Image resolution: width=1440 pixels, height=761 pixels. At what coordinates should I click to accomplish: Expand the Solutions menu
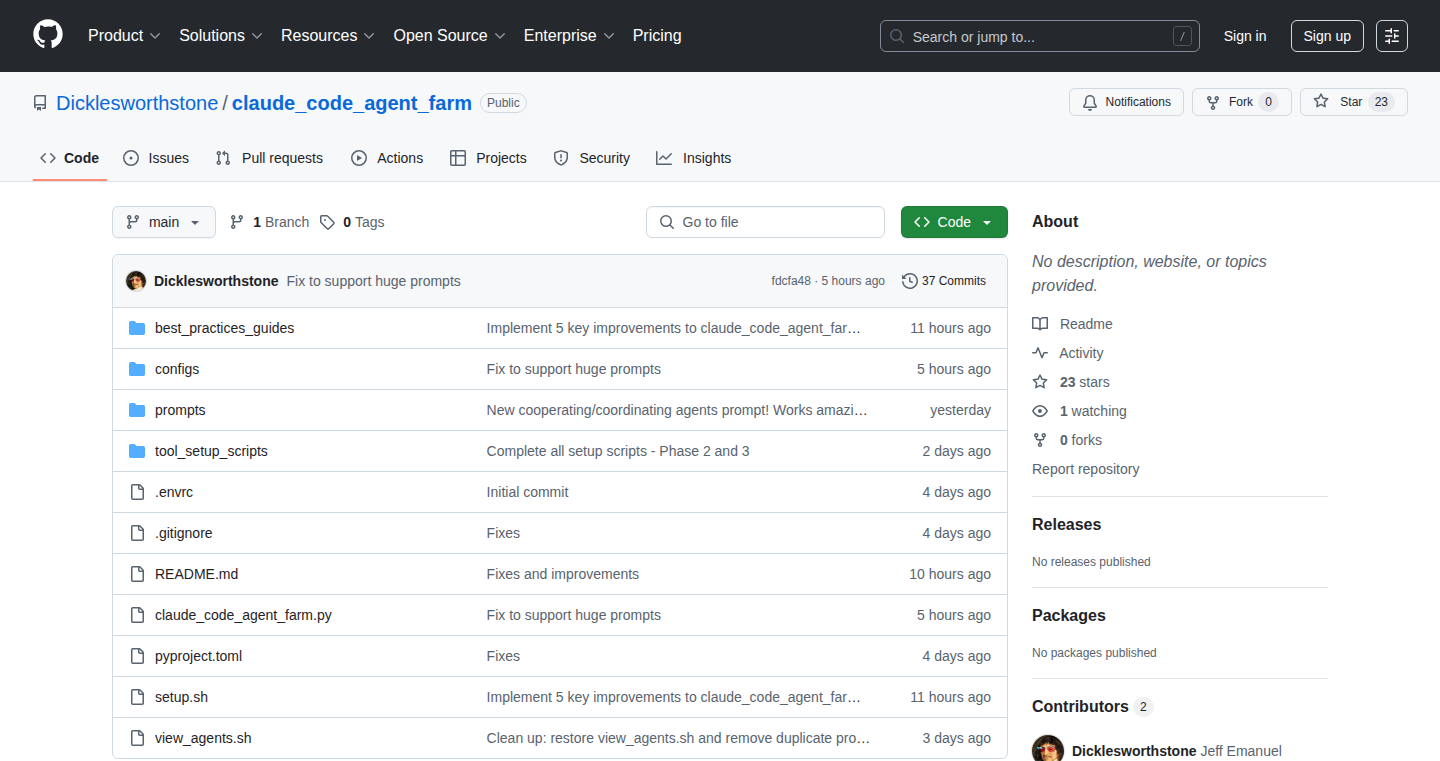coord(221,35)
